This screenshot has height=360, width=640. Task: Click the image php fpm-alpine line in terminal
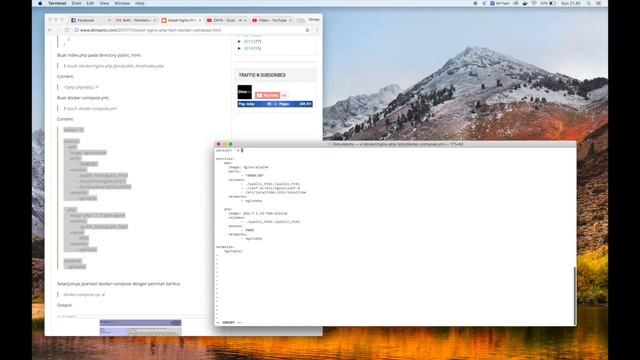click(x=258, y=213)
